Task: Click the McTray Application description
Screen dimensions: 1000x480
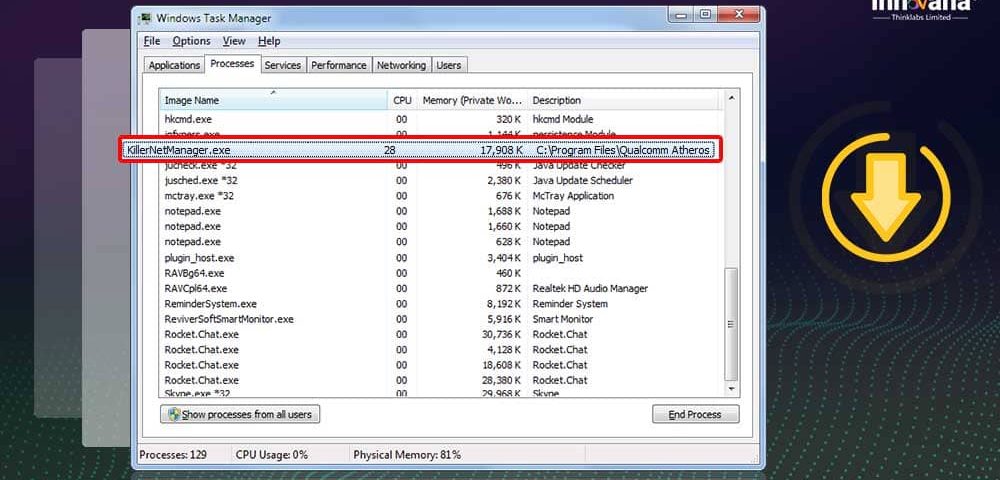Action: (x=573, y=196)
